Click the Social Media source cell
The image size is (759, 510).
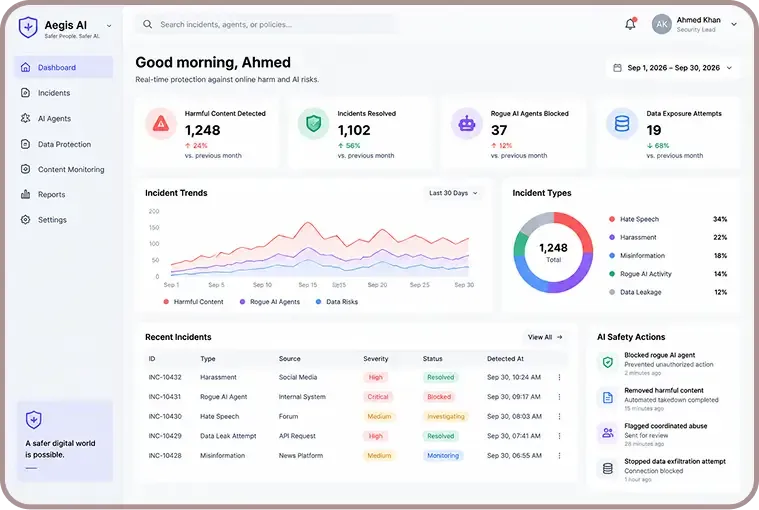(298, 377)
